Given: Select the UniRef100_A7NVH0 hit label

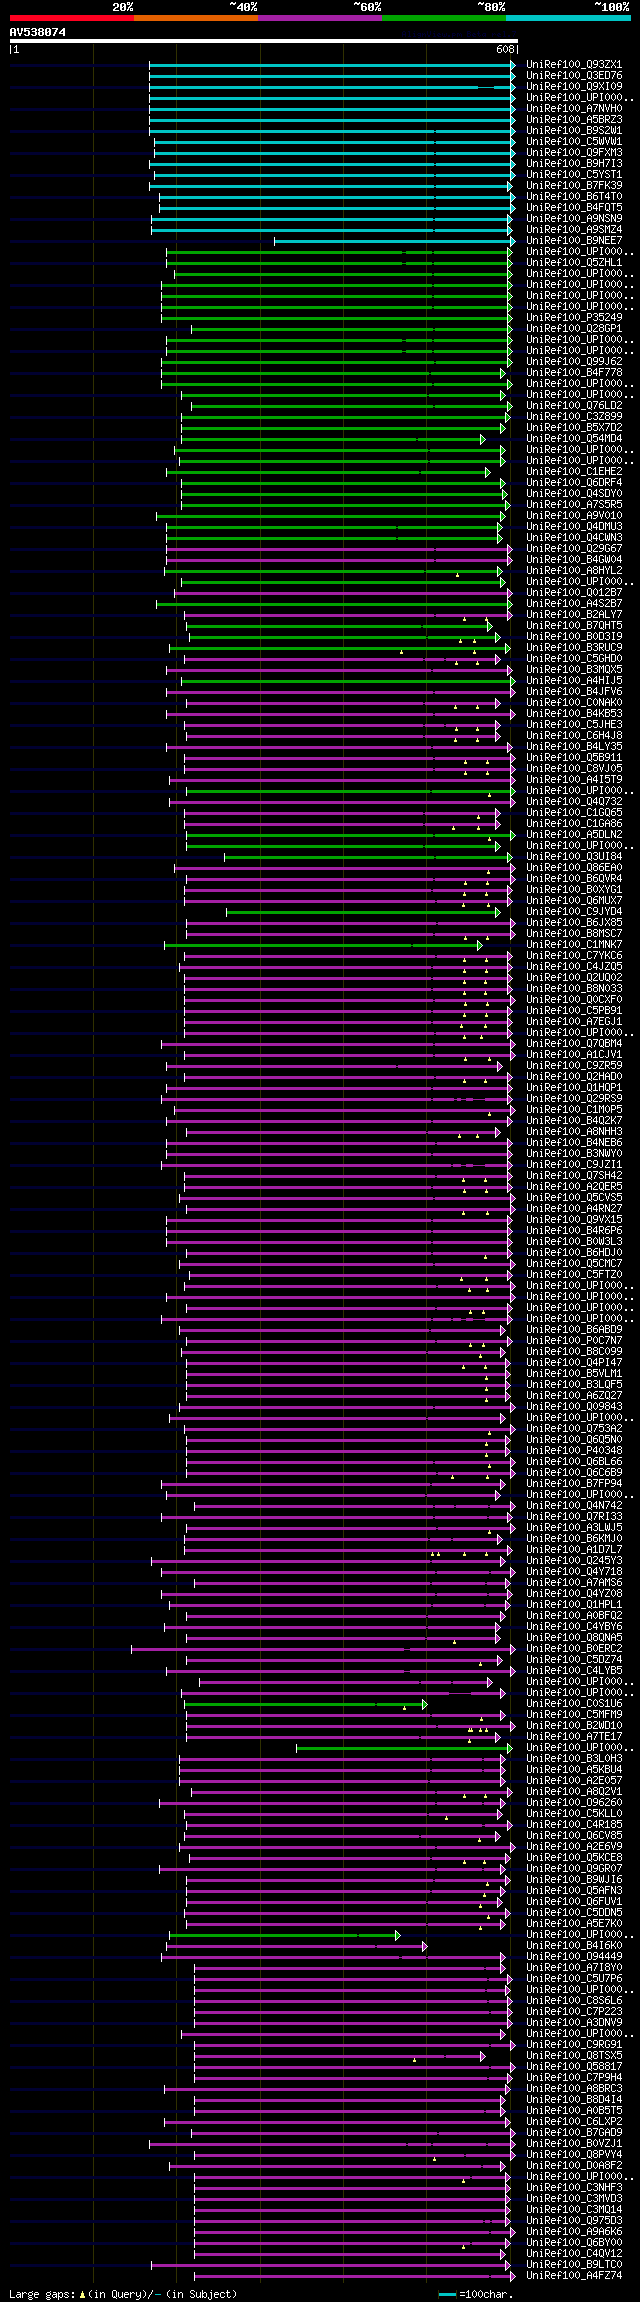Looking at the screenshot, I should click(x=574, y=109).
